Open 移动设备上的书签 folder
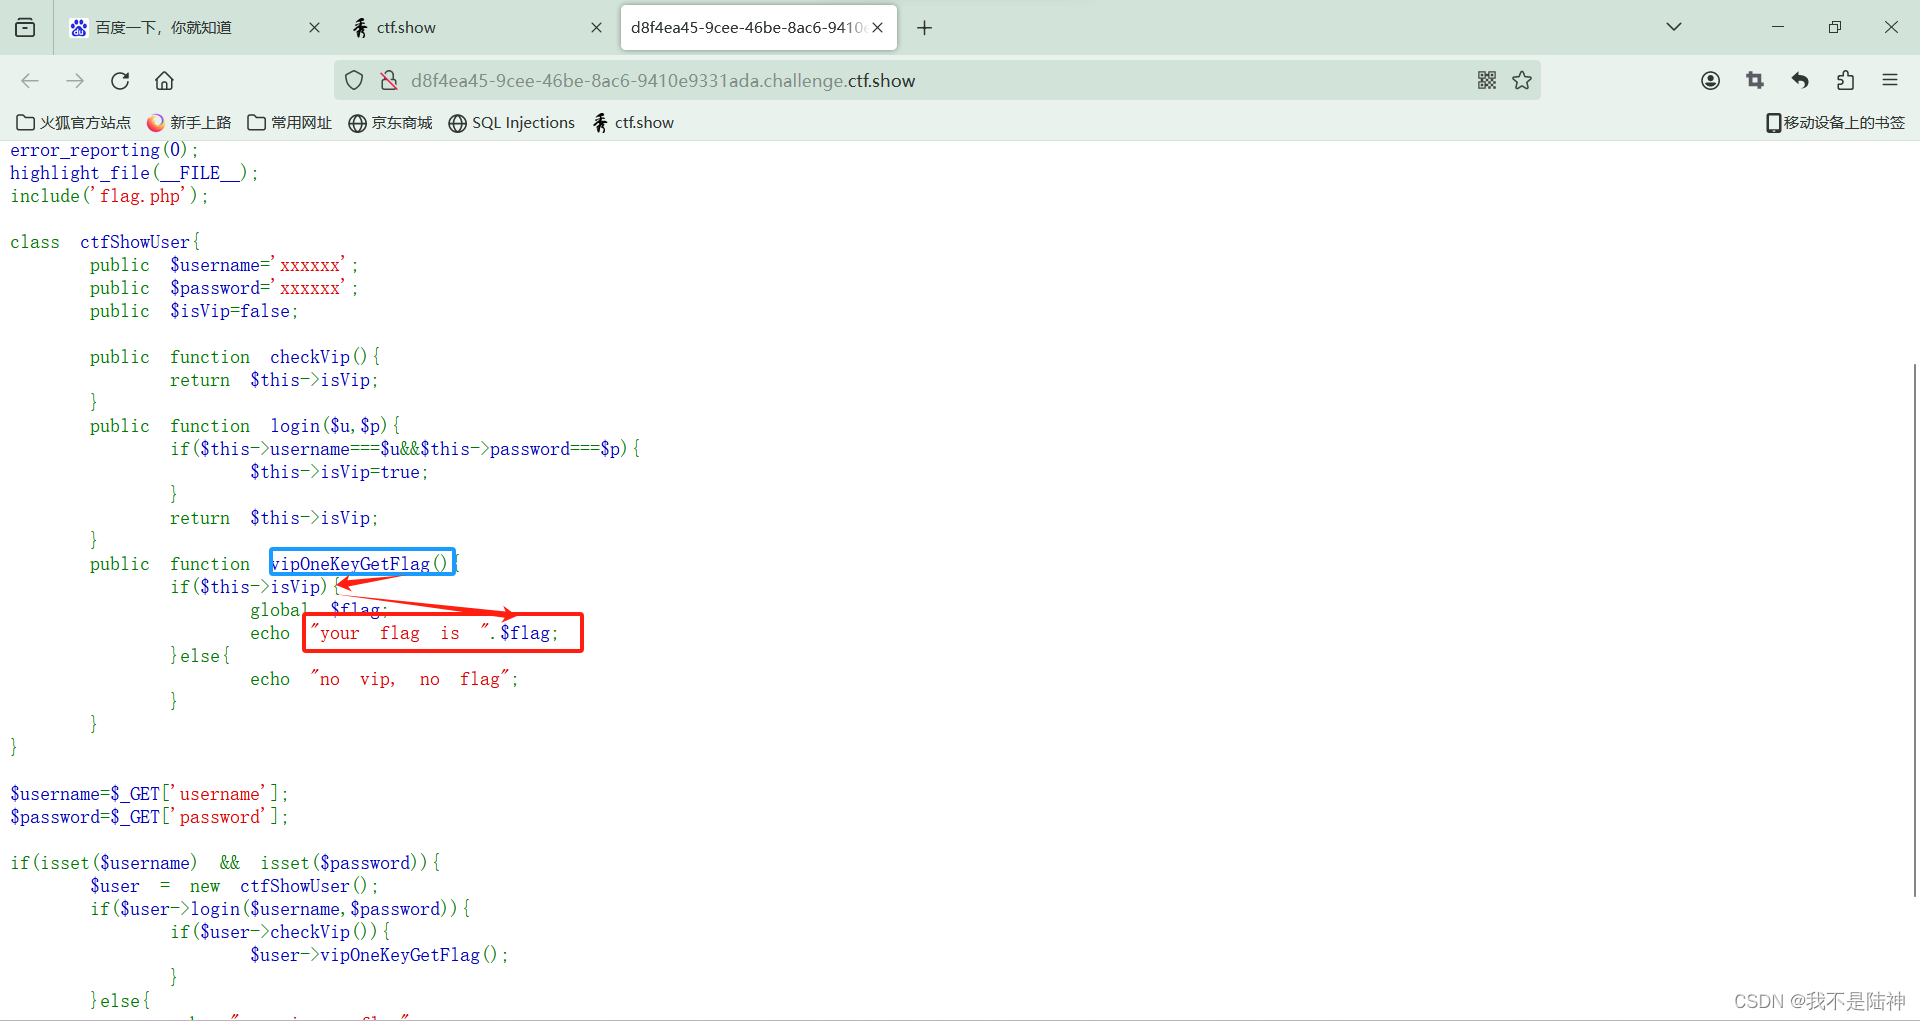 point(1835,122)
